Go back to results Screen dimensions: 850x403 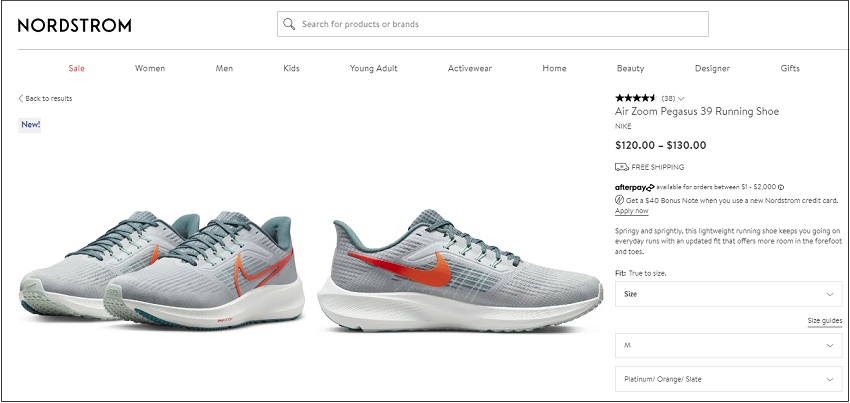point(45,98)
